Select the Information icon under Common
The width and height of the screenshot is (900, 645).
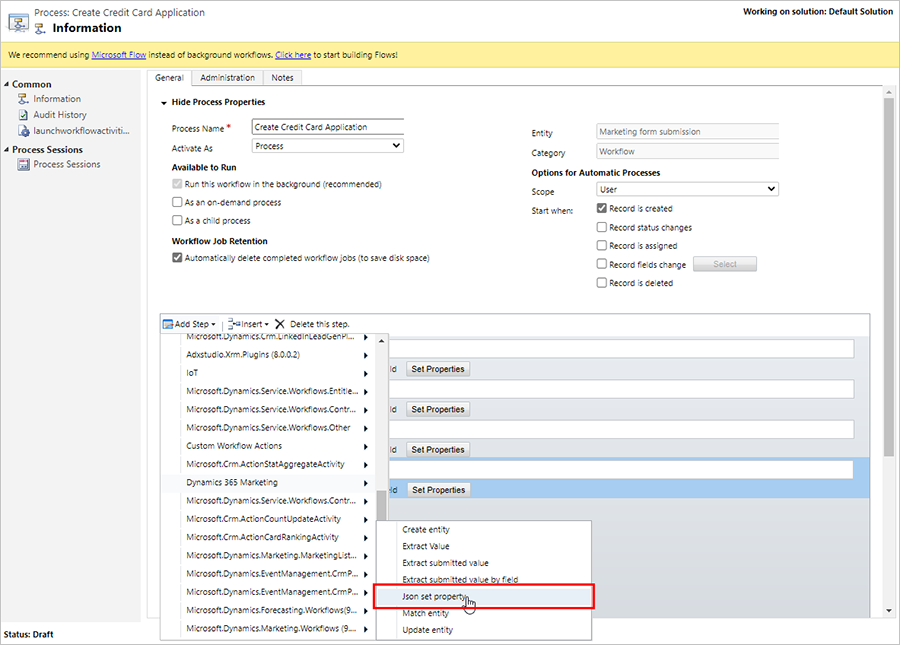click(22, 98)
